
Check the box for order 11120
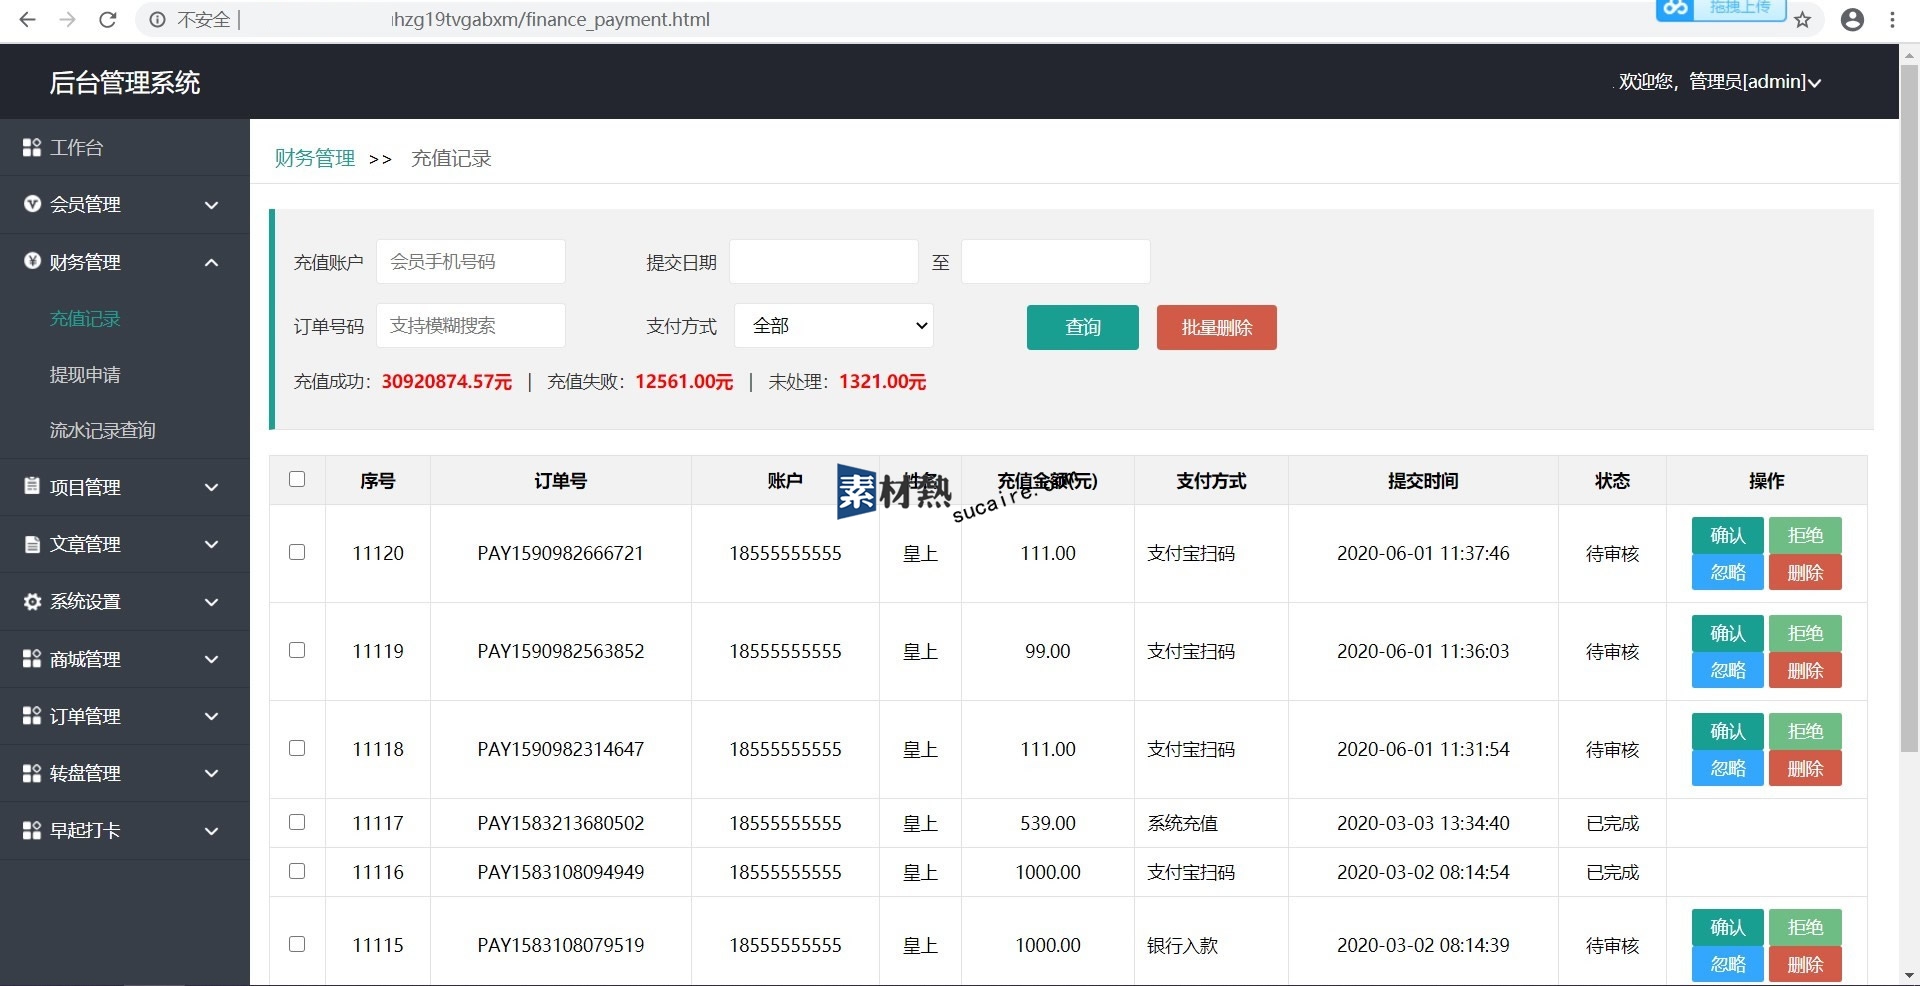pyautogui.click(x=297, y=552)
